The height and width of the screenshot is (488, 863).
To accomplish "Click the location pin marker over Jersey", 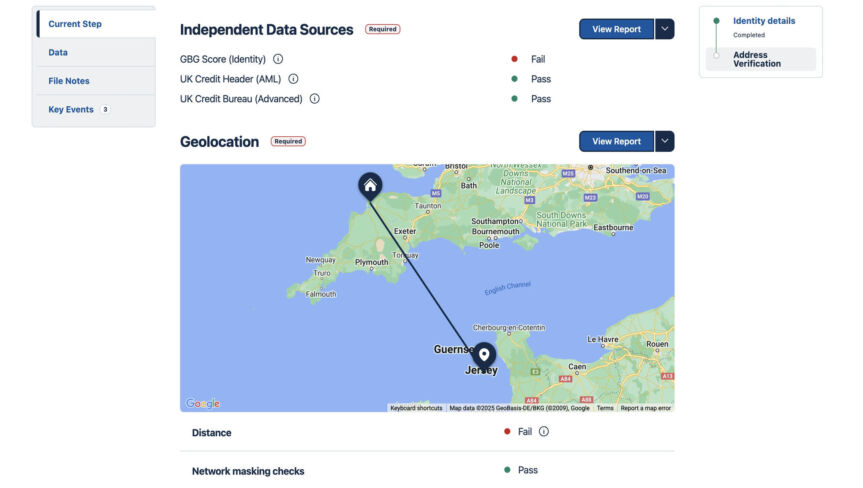I will pyautogui.click(x=484, y=355).
